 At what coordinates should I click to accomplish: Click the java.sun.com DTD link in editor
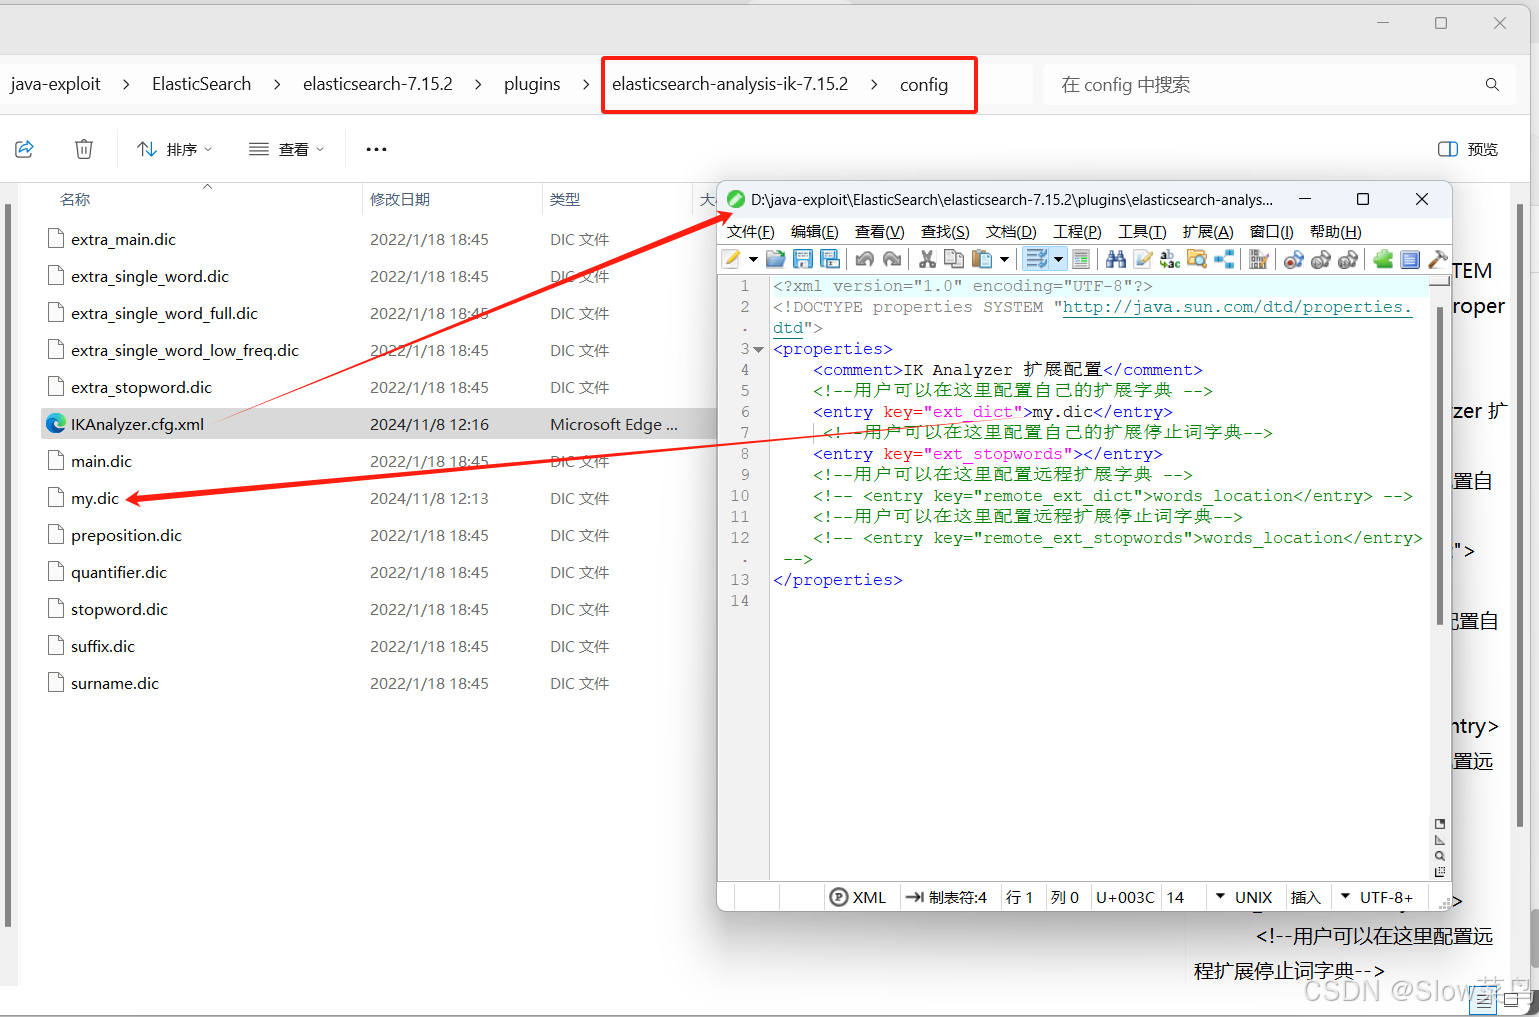(1237, 307)
